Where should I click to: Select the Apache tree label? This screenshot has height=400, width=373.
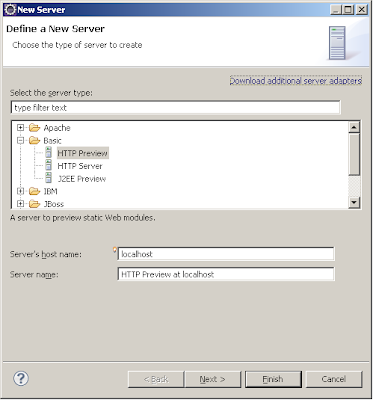[x=57, y=128]
